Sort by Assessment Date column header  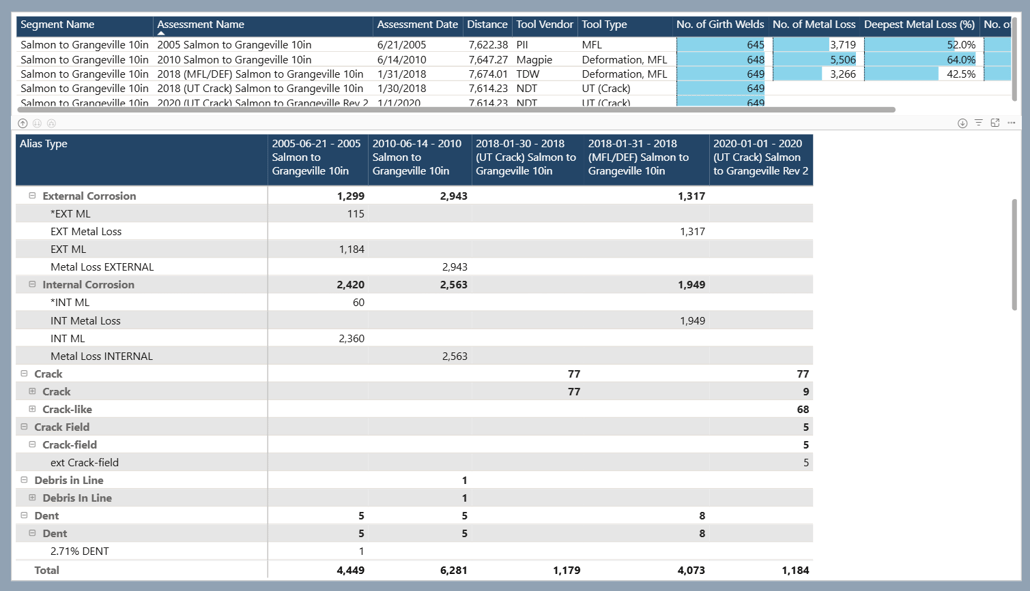click(417, 24)
